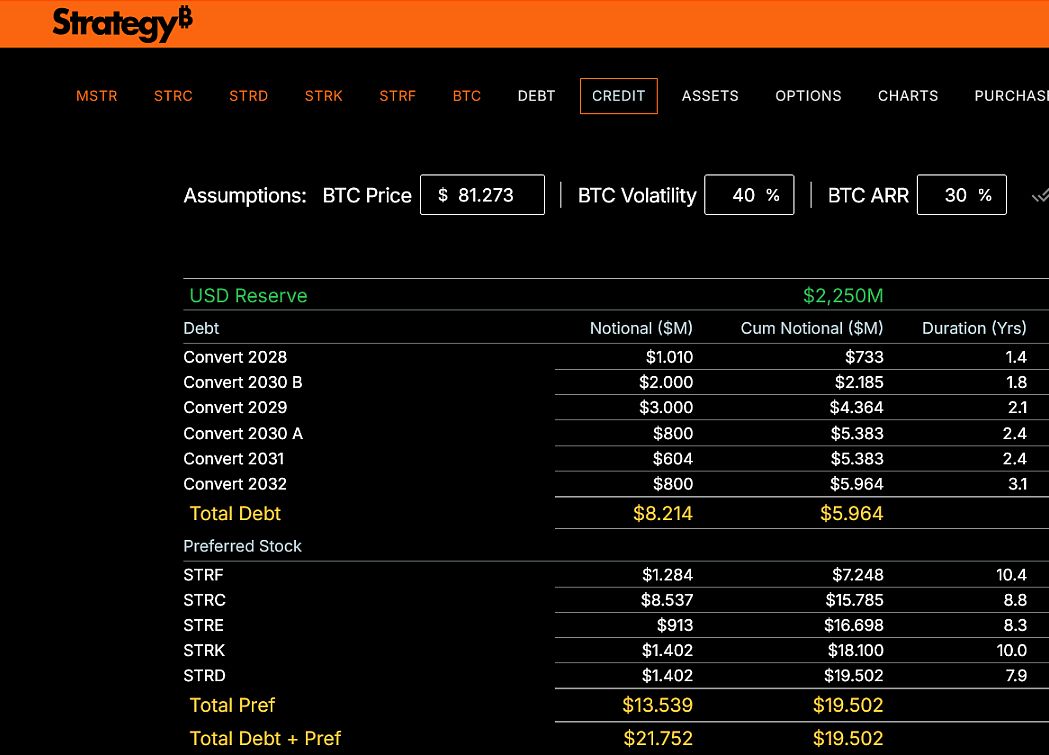Click the Cum Notional ($M) column header
The height and width of the screenshot is (755, 1049).
point(812,328)
